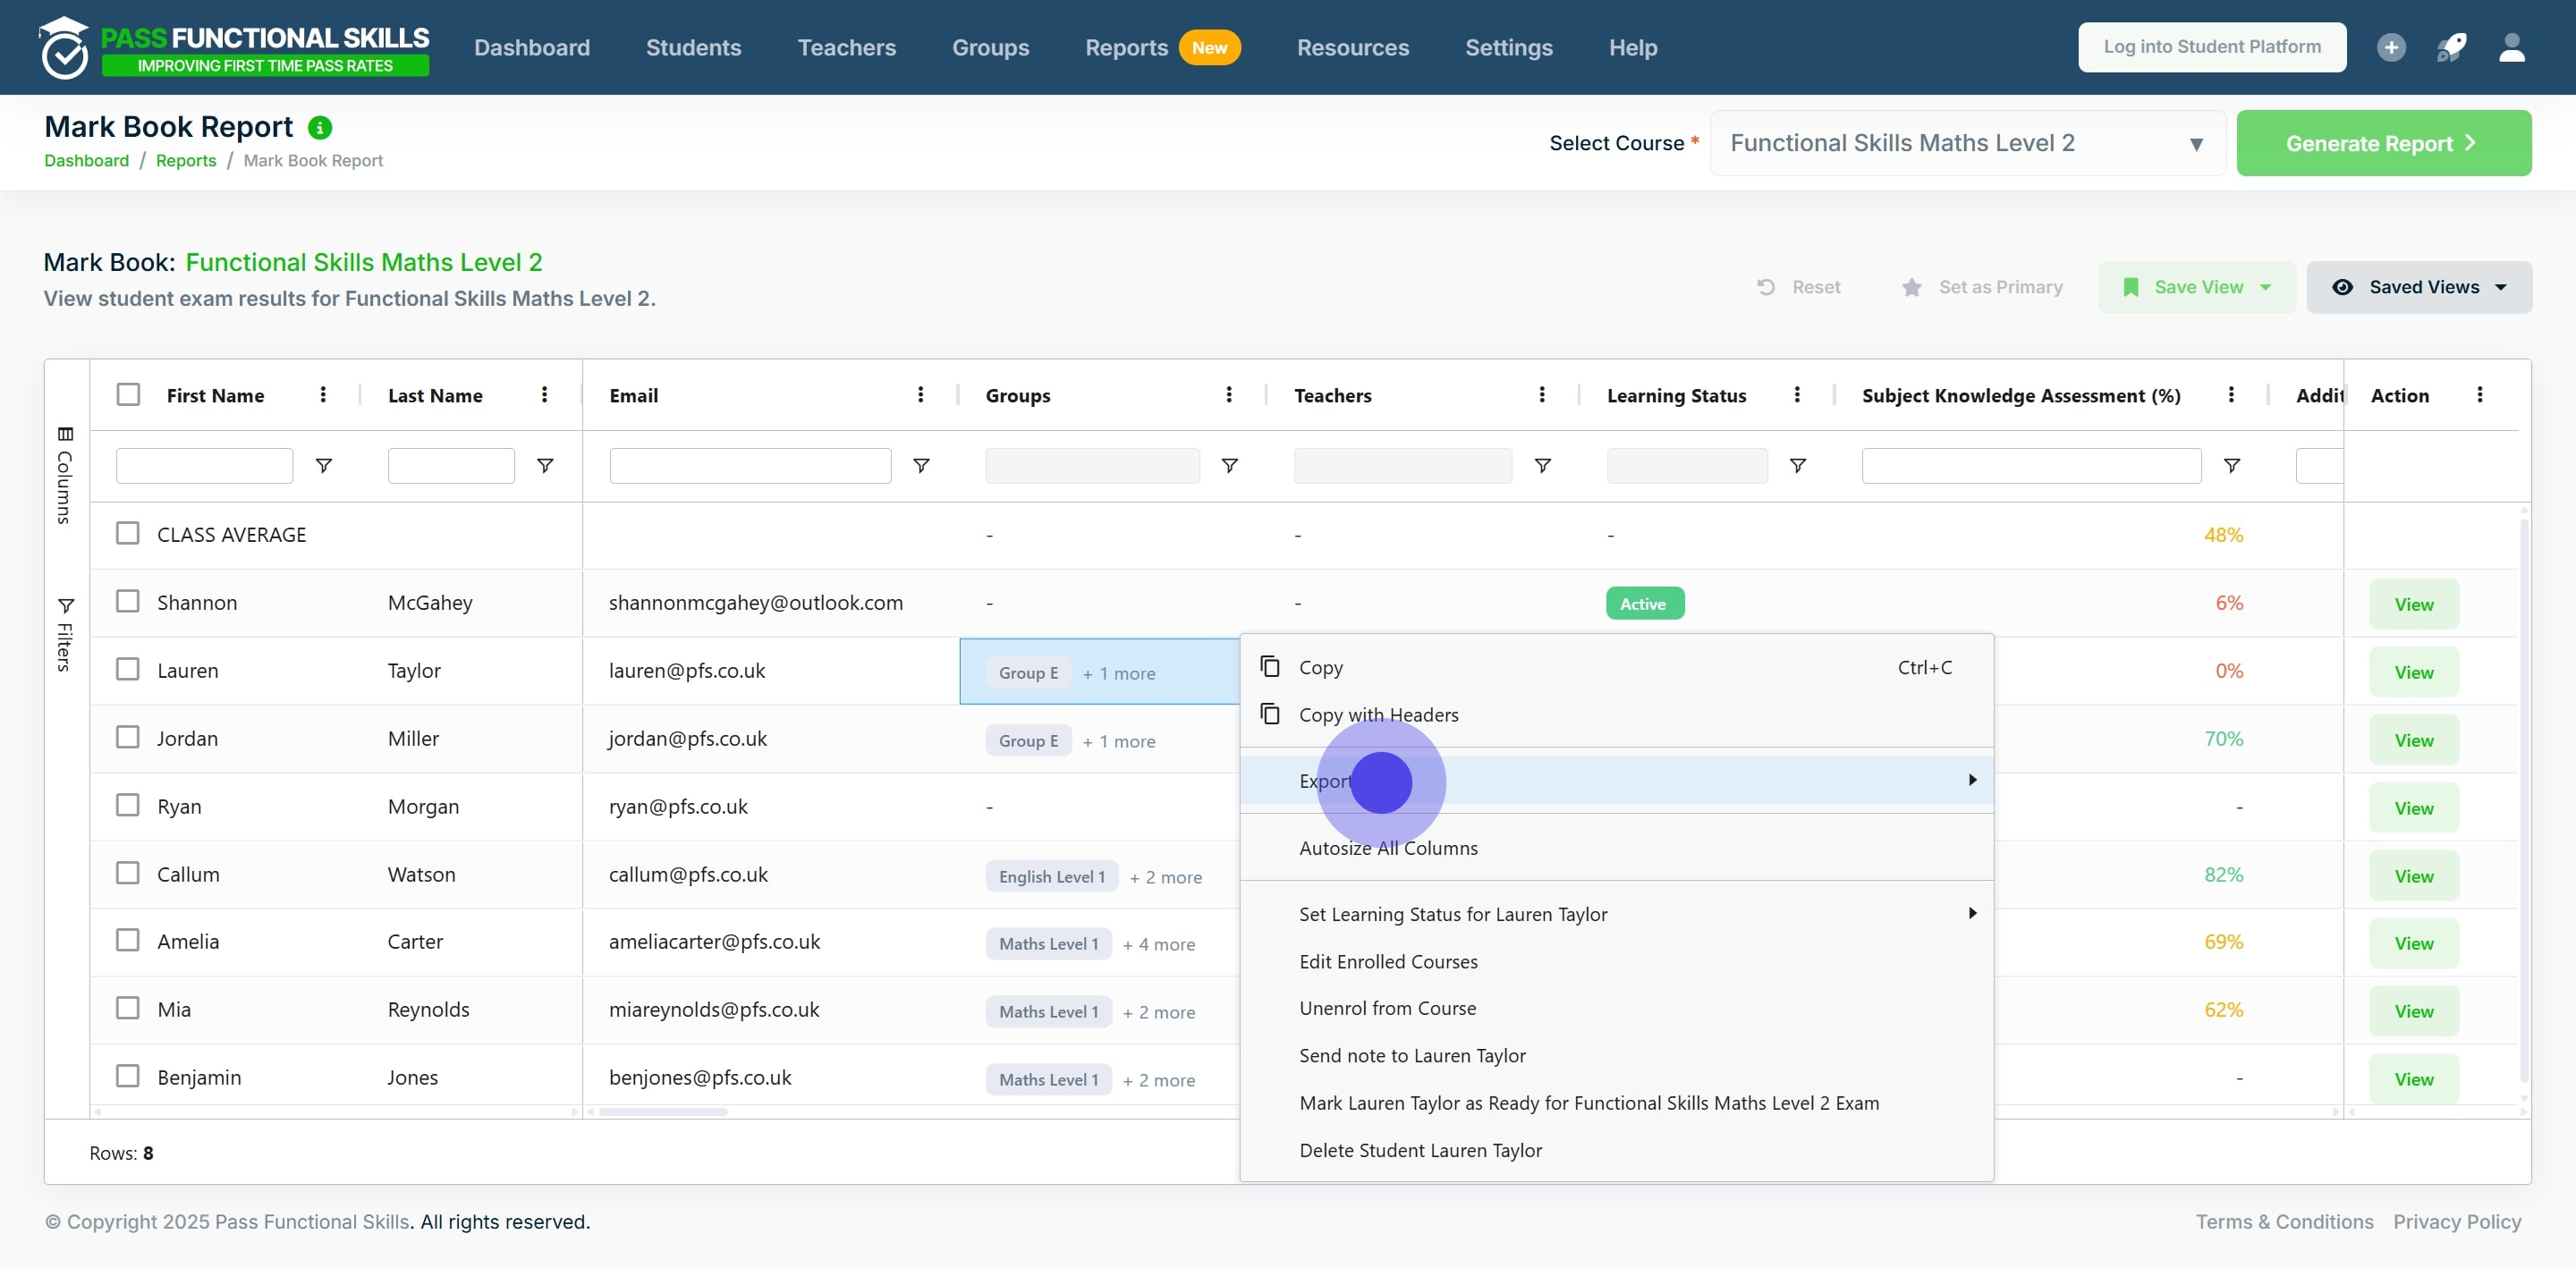2576x1268 pixels.
Task: Open the Email column menu dots
Action: click(920, 395)
